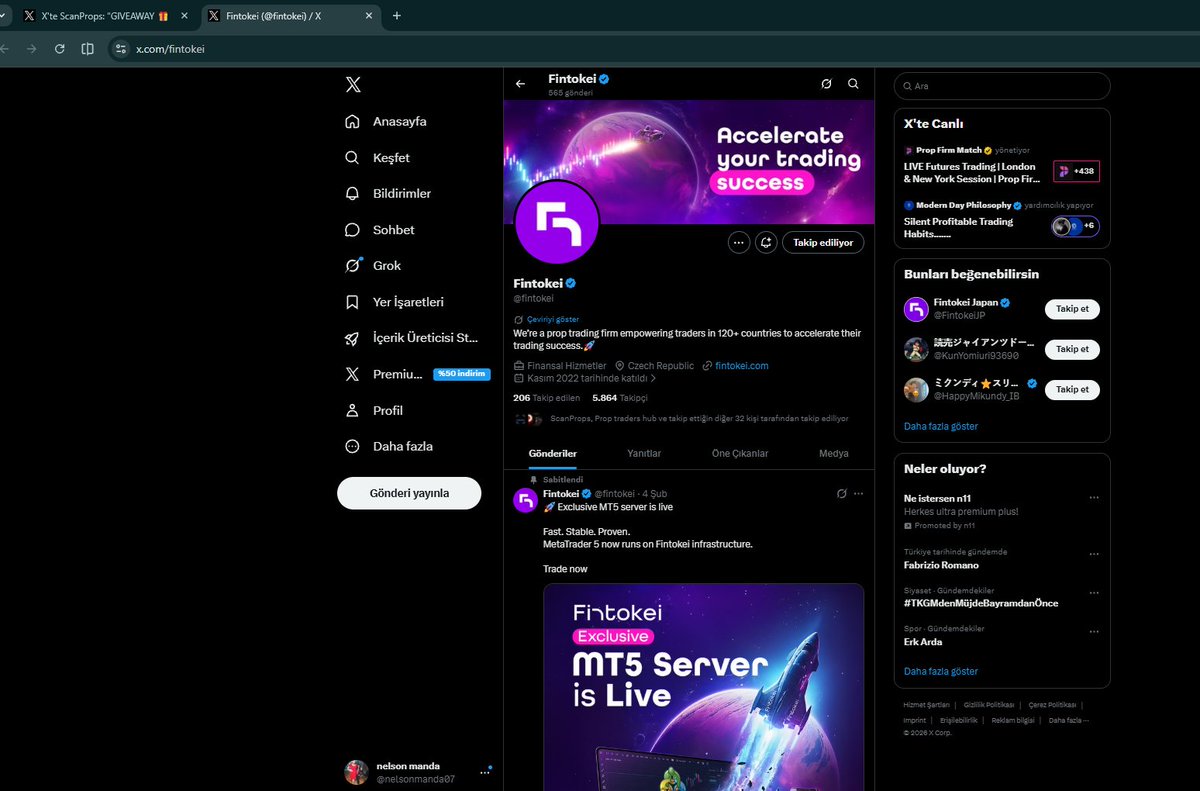Click the X logo in sidebar
Screen dimensions: 1200x791
coord(353,85)
